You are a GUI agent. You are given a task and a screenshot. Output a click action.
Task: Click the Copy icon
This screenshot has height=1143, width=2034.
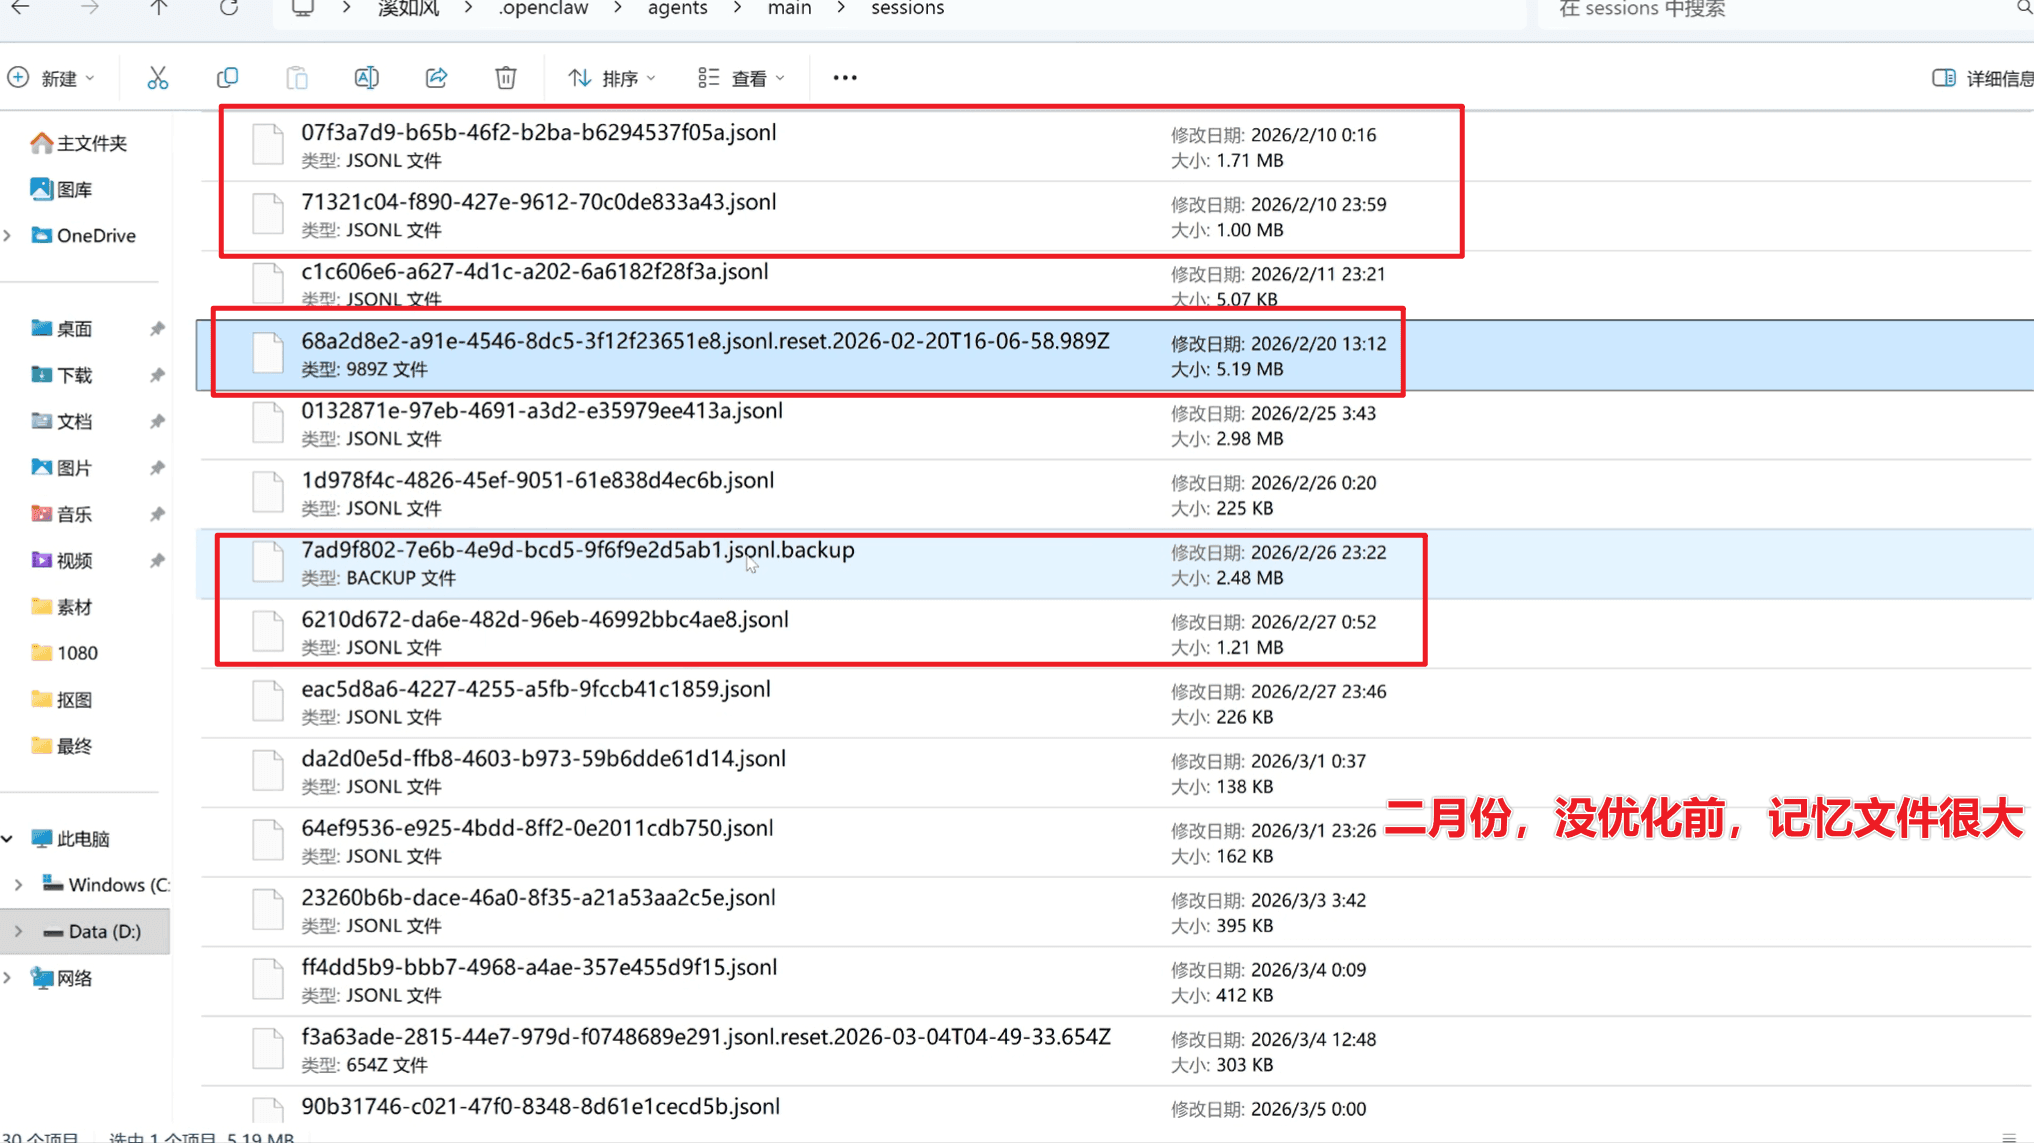[227, 77]
